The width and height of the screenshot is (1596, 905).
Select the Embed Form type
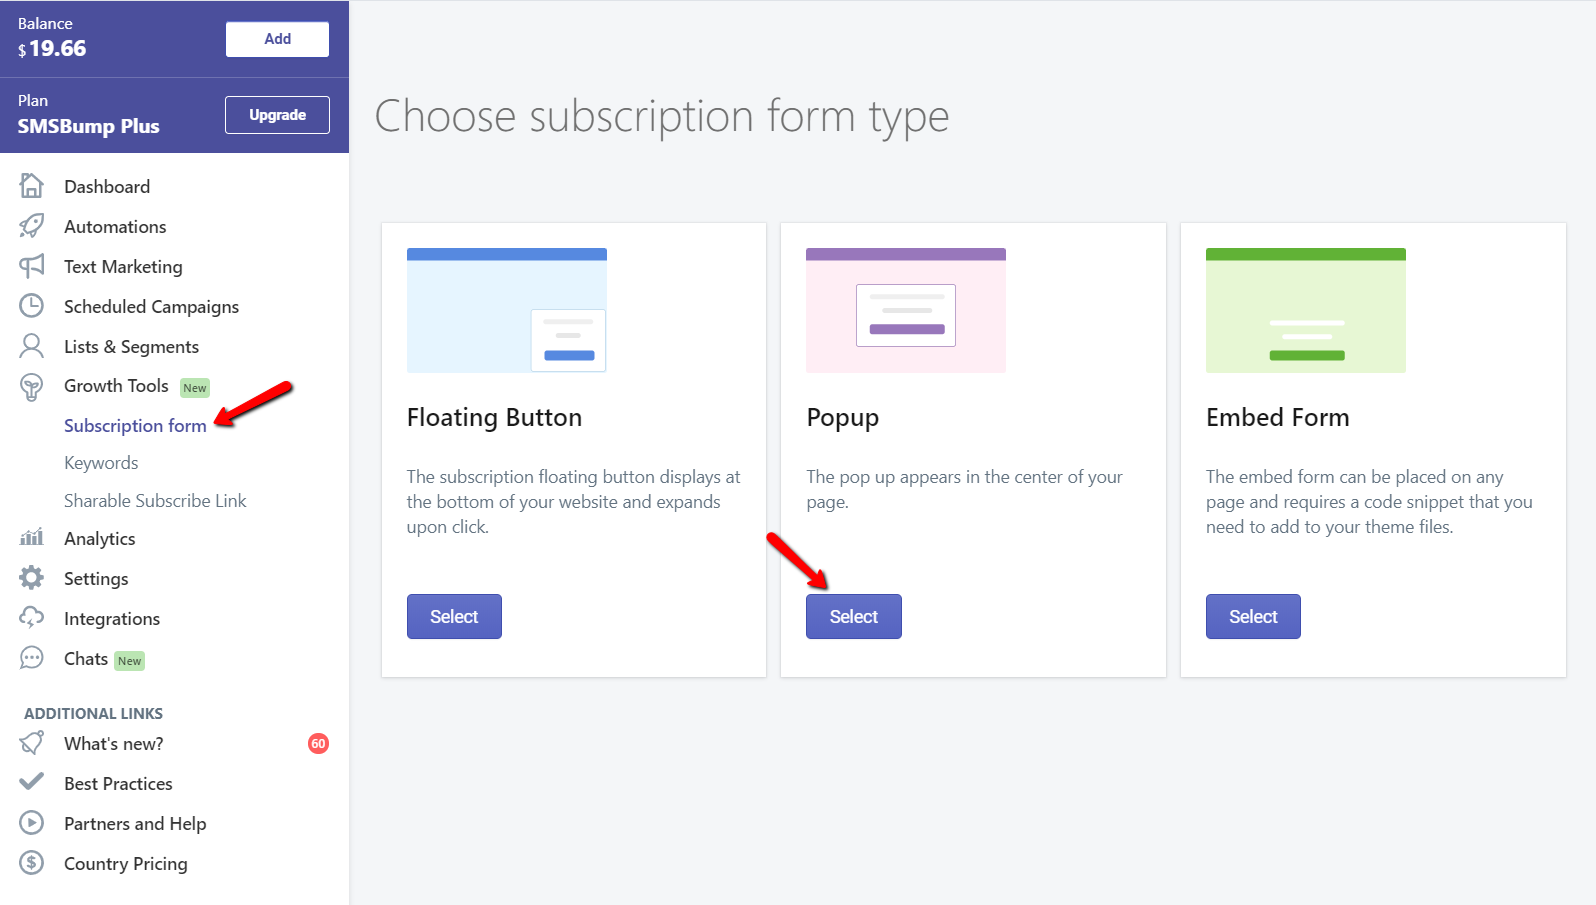coord(1253,617)
